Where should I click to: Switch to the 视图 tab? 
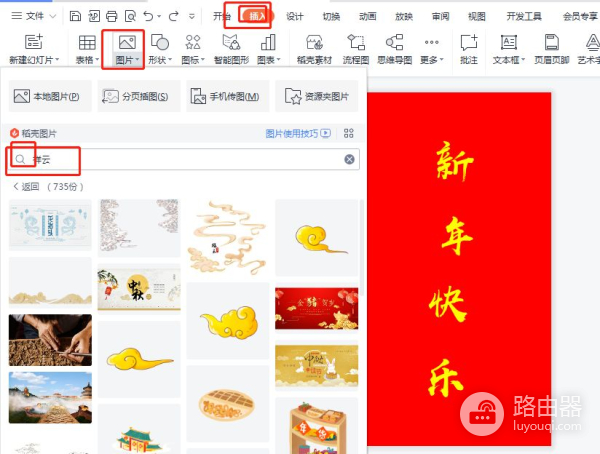pyautogui.click(x=477, y=16)
